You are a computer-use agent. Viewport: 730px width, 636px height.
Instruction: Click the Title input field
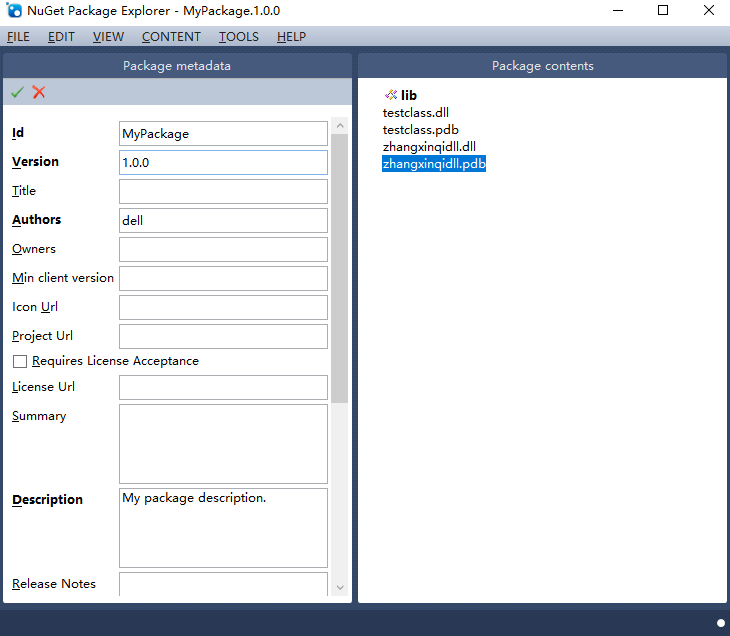(x=223, y=191)
